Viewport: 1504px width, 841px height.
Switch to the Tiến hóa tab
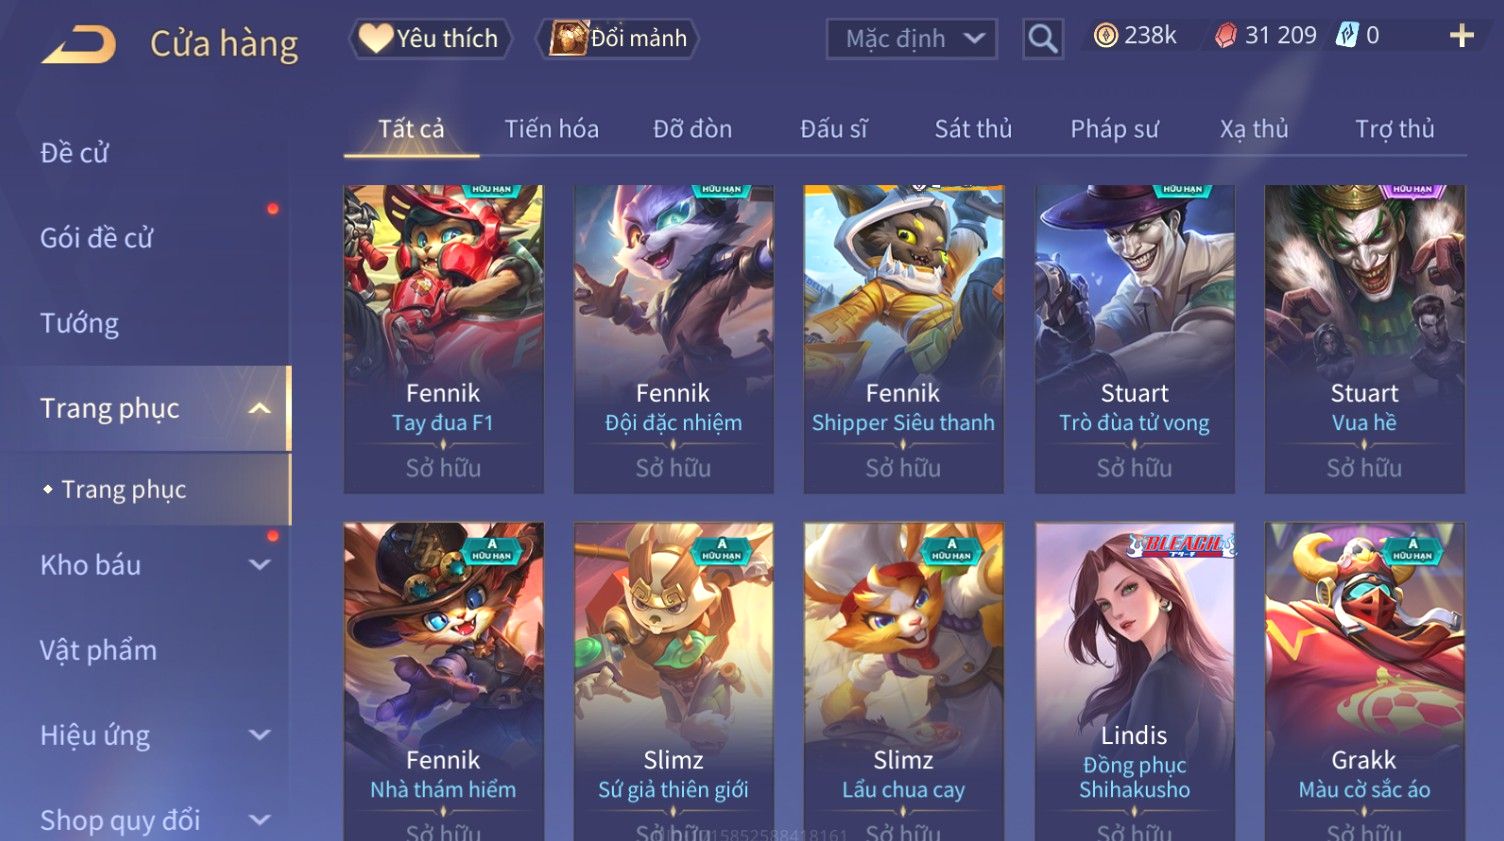click(551, 129)
